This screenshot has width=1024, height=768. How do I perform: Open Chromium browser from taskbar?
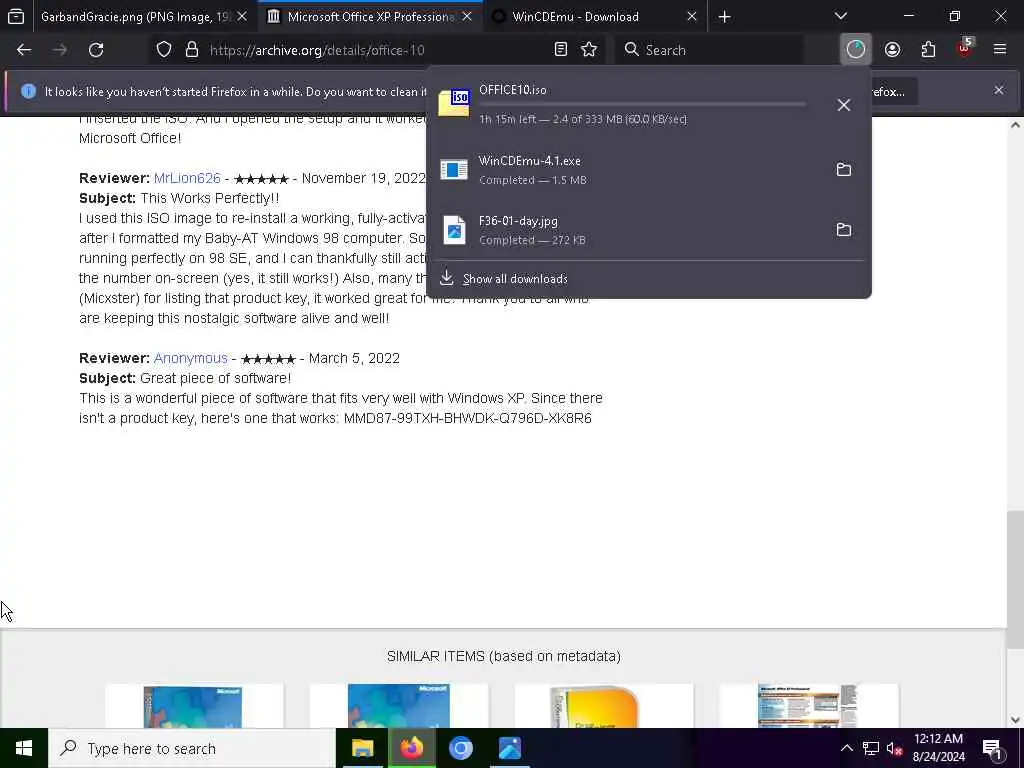click(x=460, y=748)
